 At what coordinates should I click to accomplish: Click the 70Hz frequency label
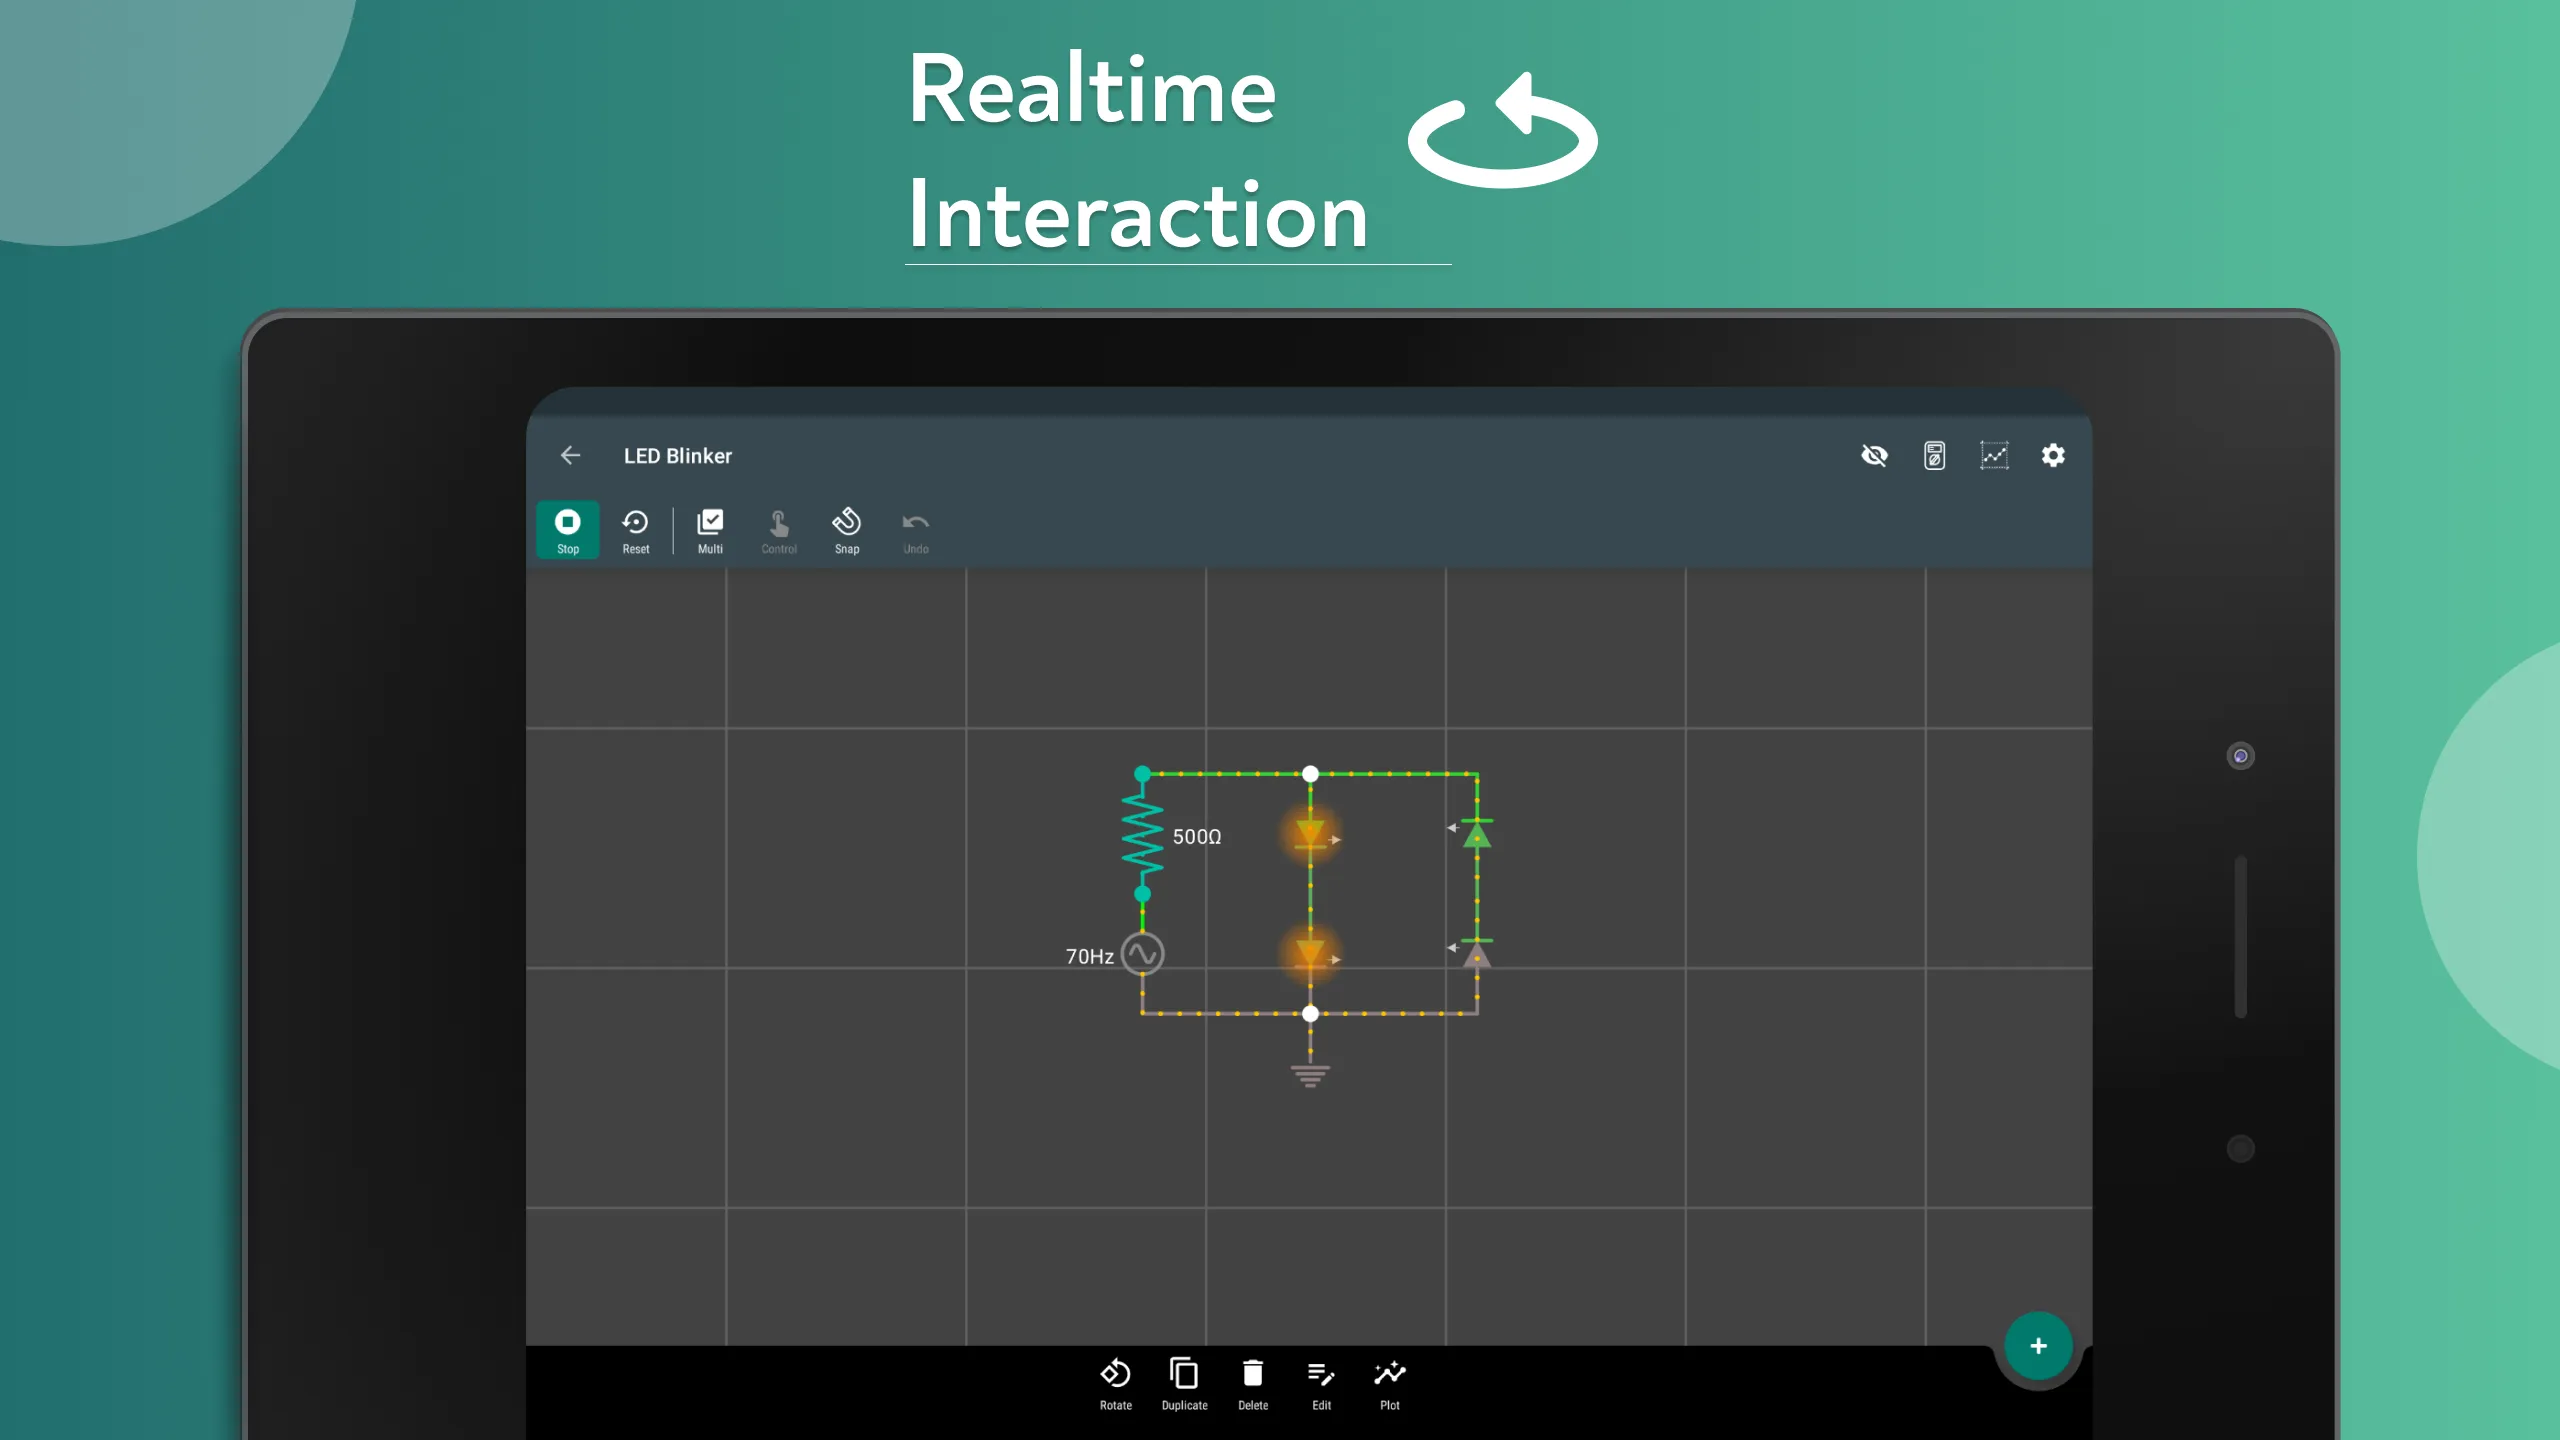coord(1089,957)
